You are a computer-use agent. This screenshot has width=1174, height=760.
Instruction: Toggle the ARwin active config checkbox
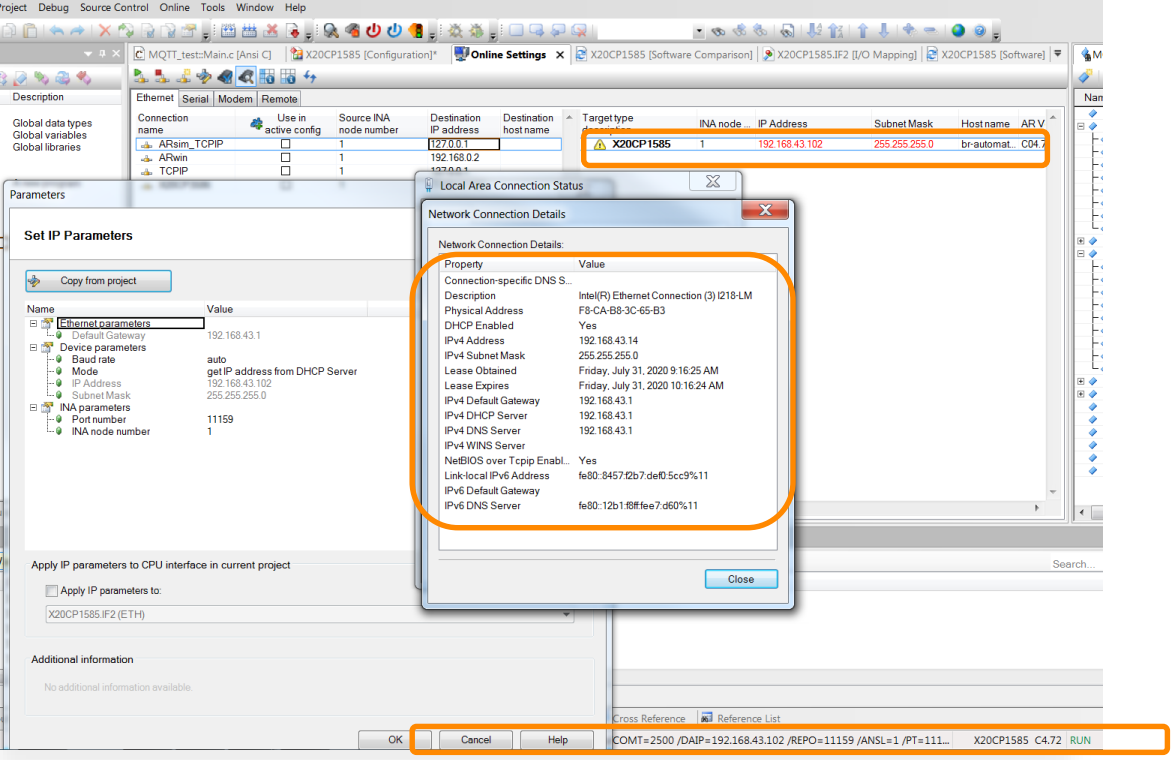pos(285,158)
